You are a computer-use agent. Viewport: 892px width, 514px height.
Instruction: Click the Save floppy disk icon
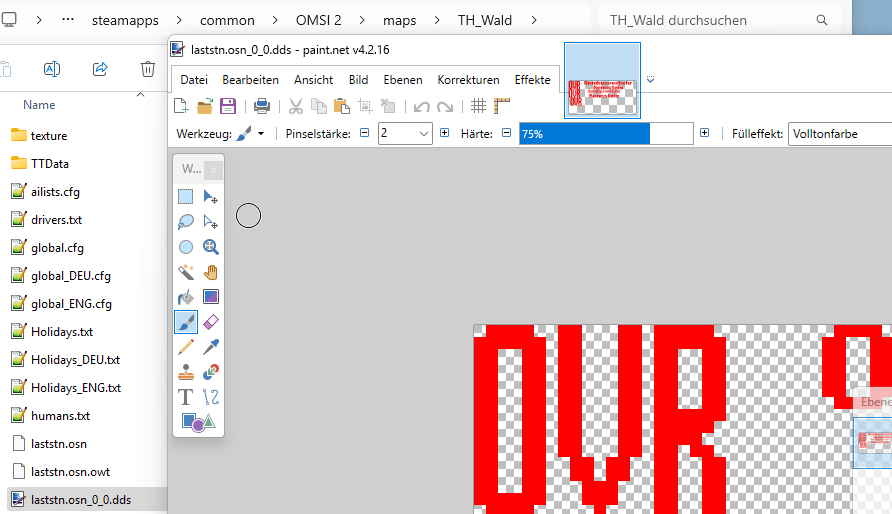[228, 106]
